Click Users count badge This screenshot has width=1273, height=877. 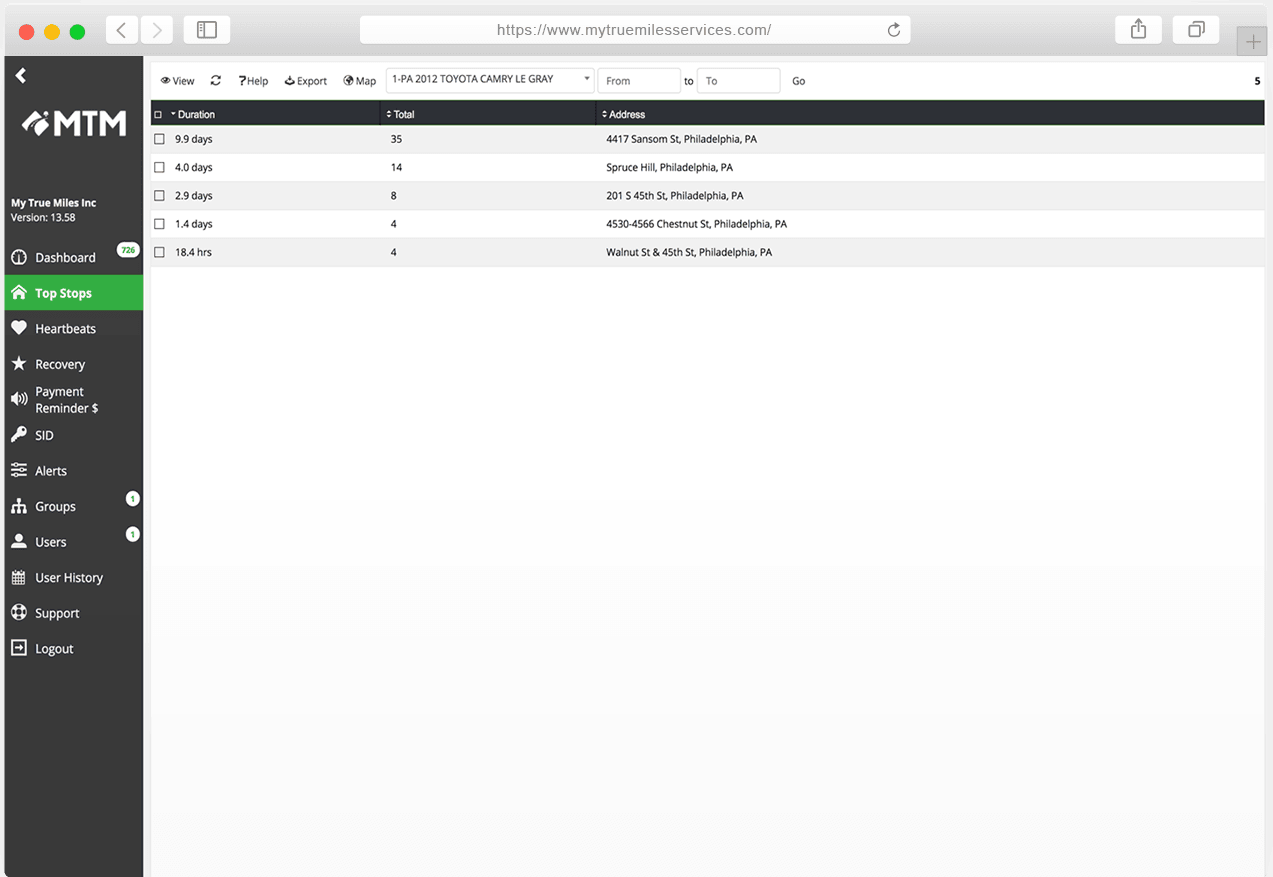[133, 534]
